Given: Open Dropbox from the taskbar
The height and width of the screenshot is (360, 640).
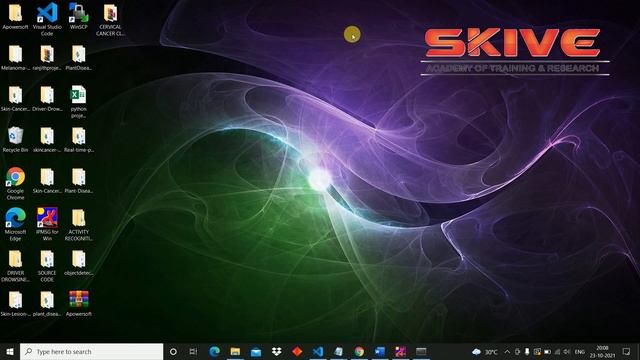Looking at the screenshot, I should (x=277, y=351).
